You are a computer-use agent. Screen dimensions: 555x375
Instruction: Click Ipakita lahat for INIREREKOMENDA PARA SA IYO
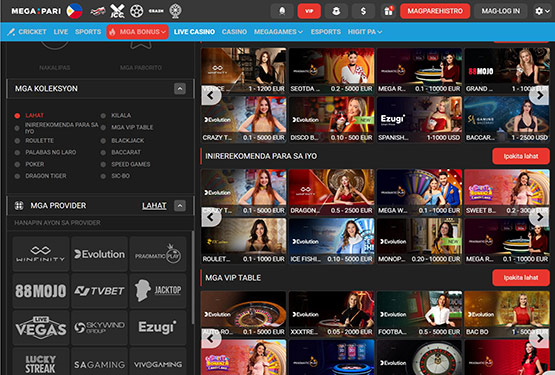[x=521, y=156]
